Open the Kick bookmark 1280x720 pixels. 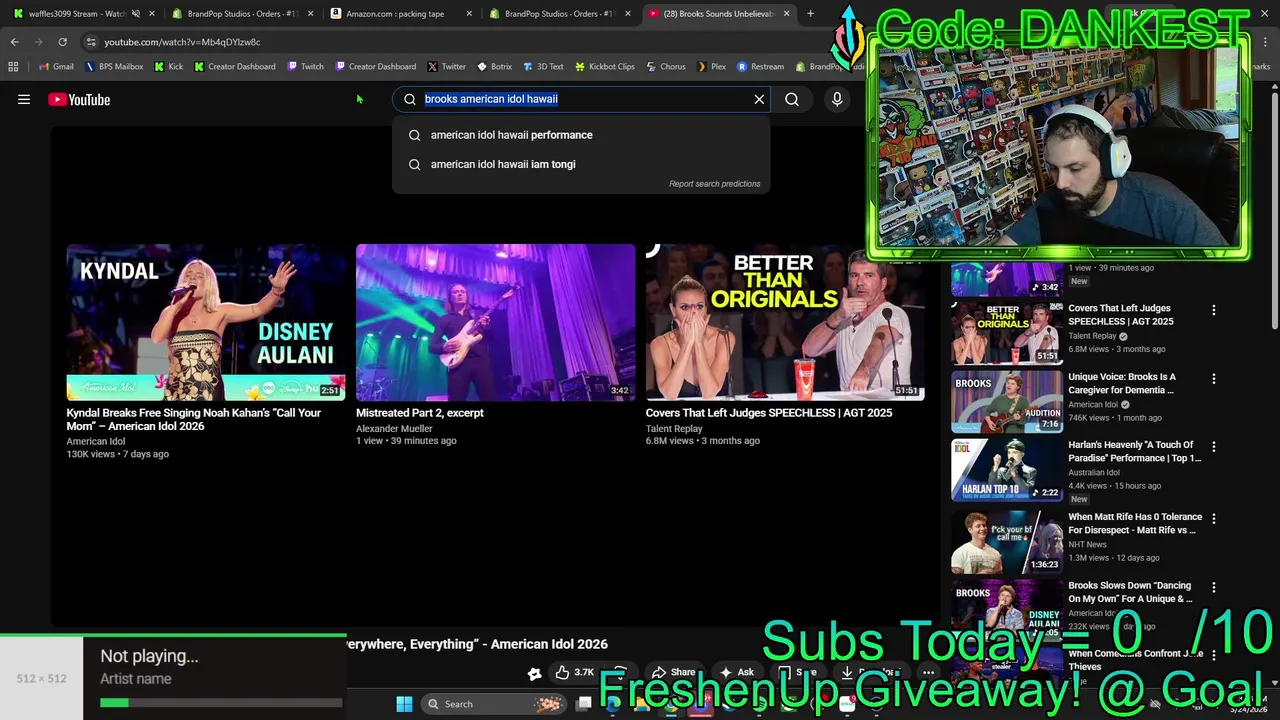pos(169,67)
